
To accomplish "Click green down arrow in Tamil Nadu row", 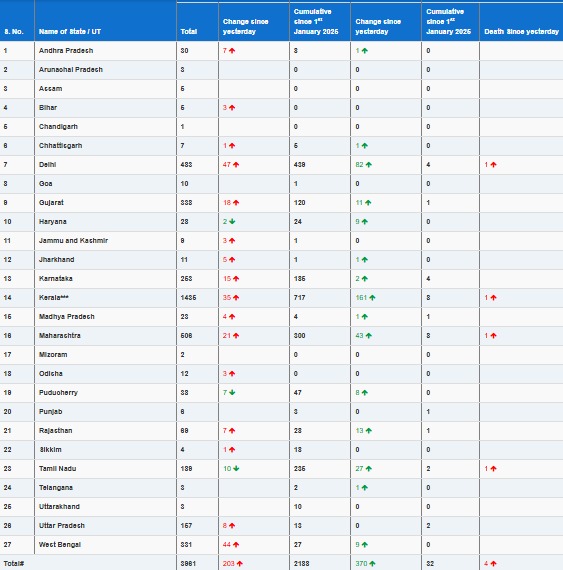I will click(236, 469).
